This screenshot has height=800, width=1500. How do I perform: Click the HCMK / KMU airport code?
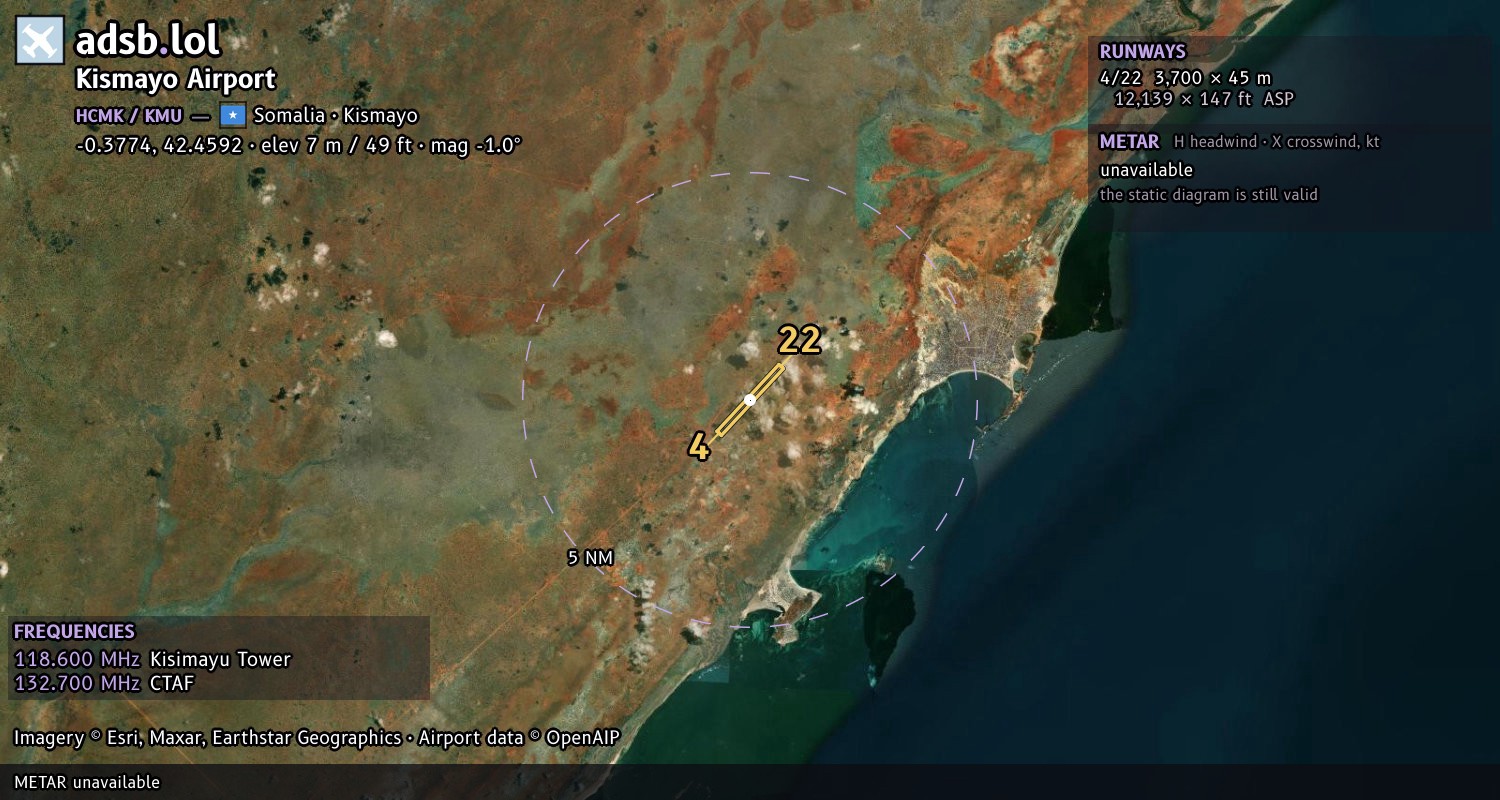(x=129, y=115)
